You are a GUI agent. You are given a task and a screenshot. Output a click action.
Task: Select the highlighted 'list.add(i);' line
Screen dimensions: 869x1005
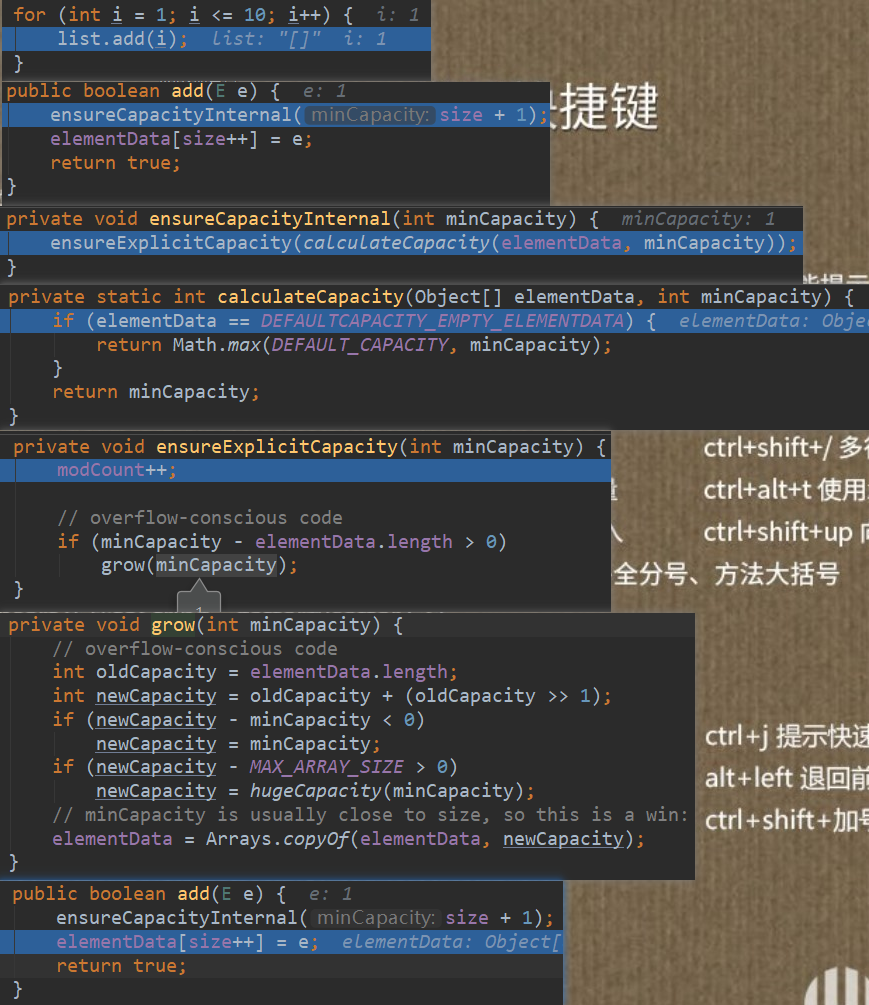[x=217, y=38]
